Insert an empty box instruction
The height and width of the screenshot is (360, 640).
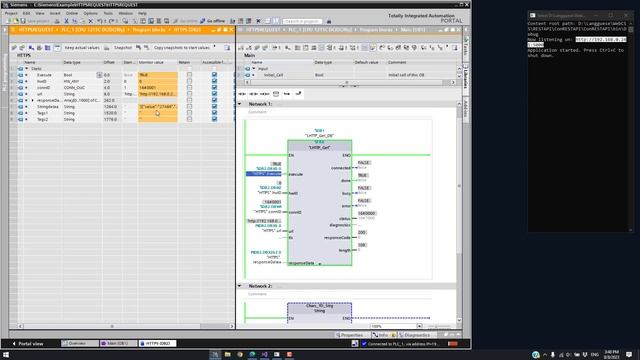pyautogui.click(x=276, y=94)
